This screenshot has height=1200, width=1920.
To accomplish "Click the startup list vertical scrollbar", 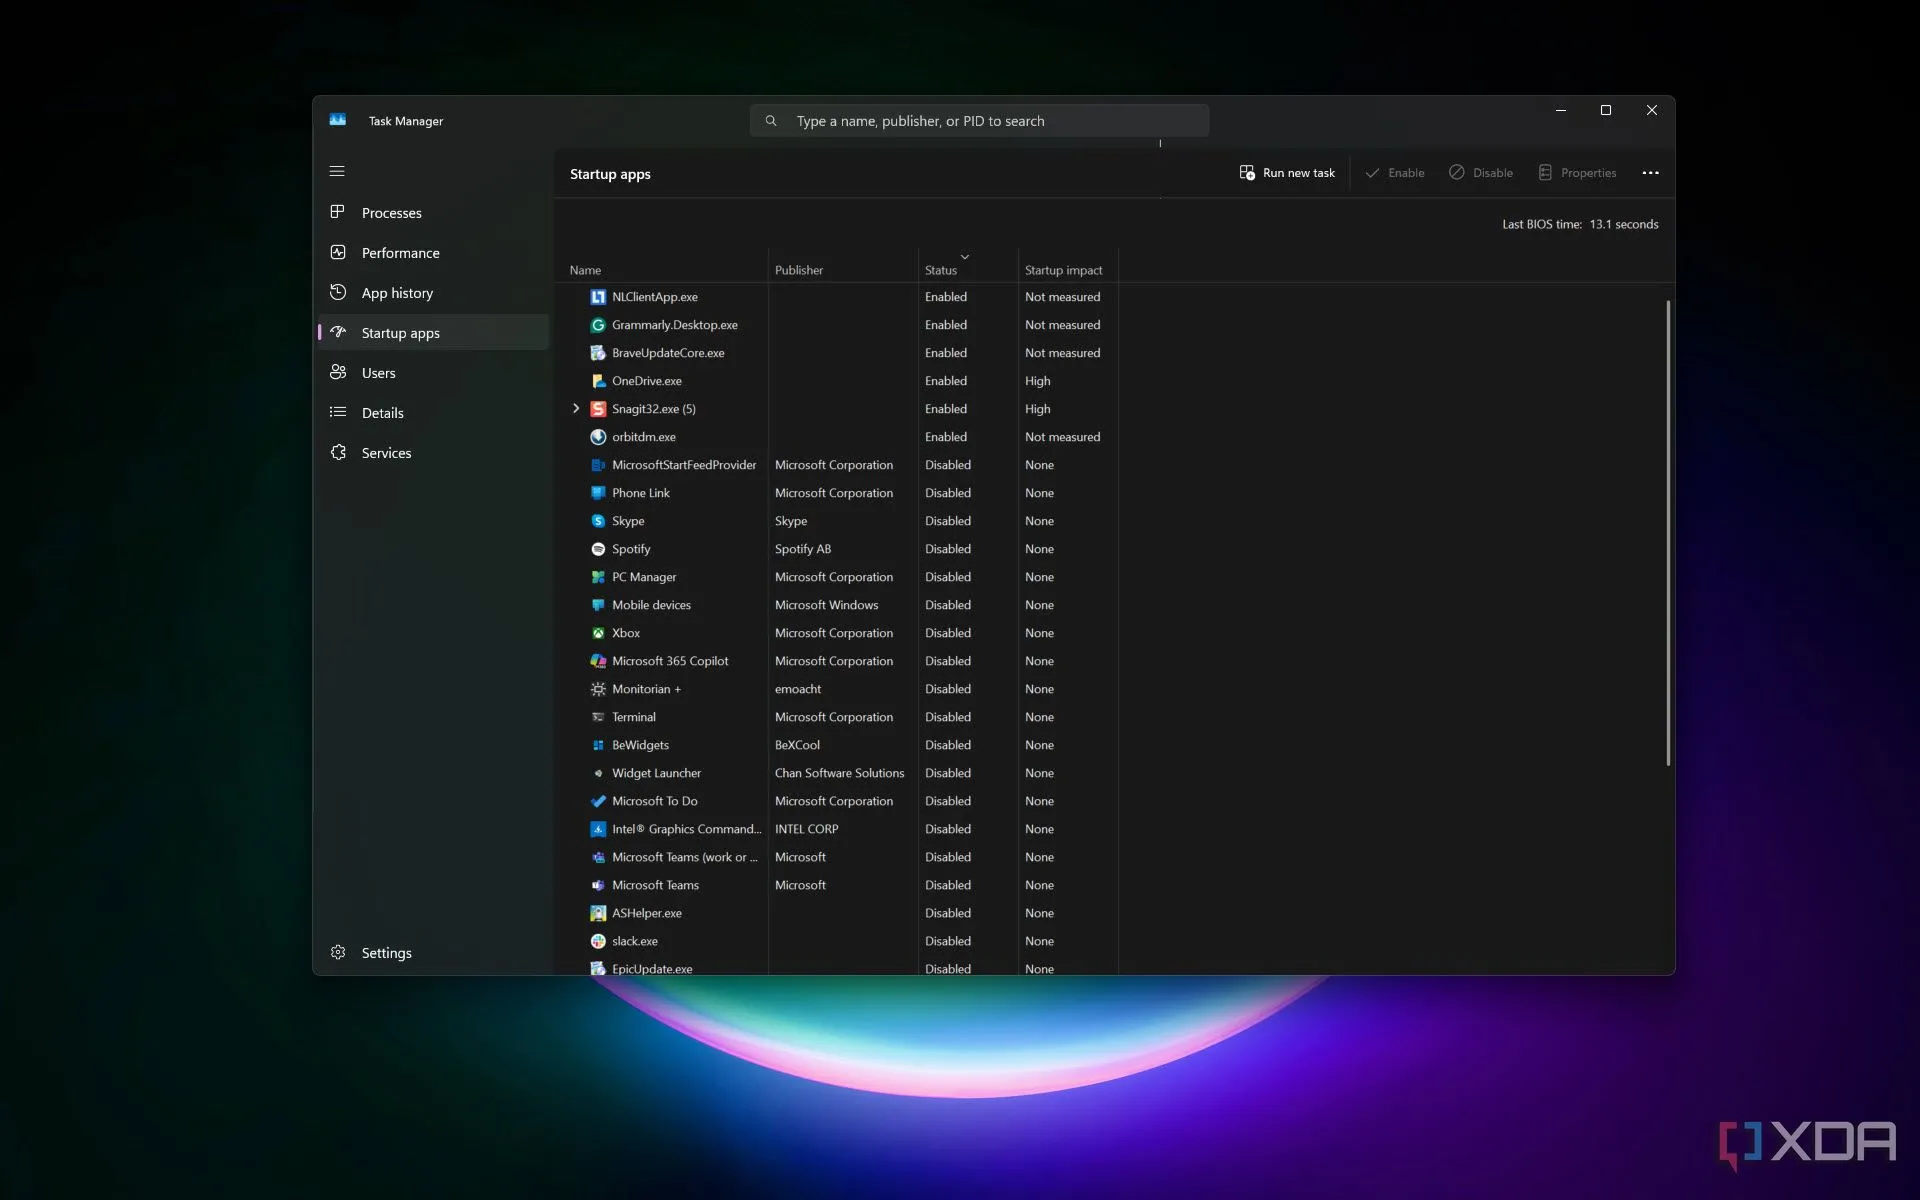I will (1668, 533).
